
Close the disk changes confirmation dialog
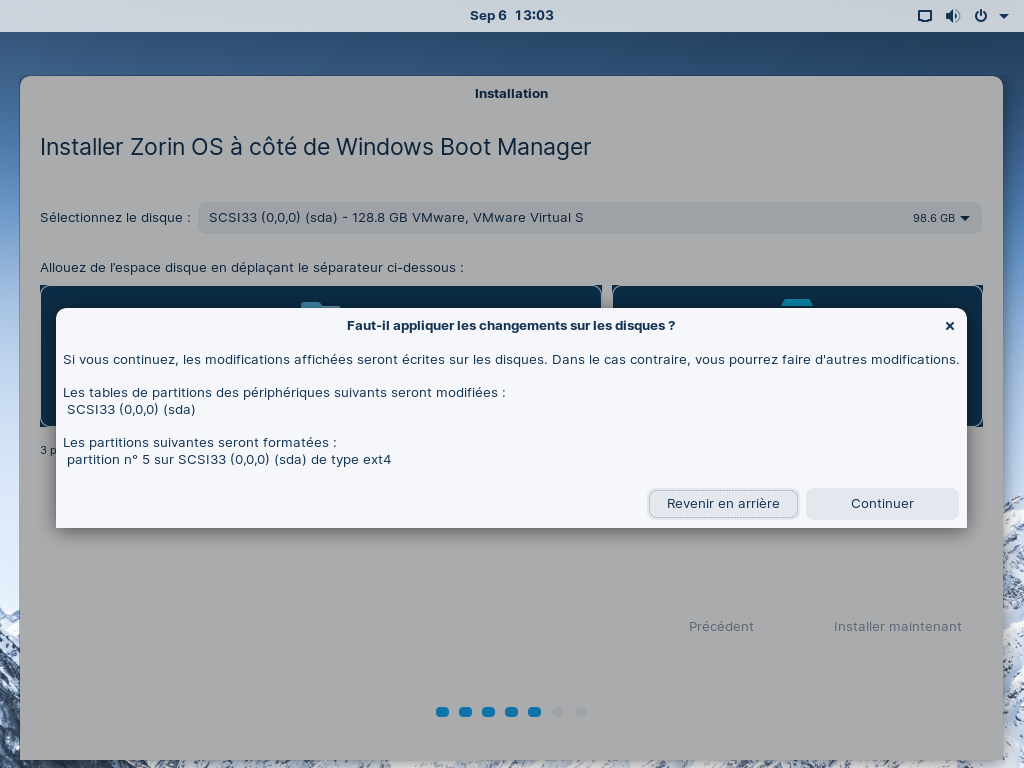coord(949,326)
